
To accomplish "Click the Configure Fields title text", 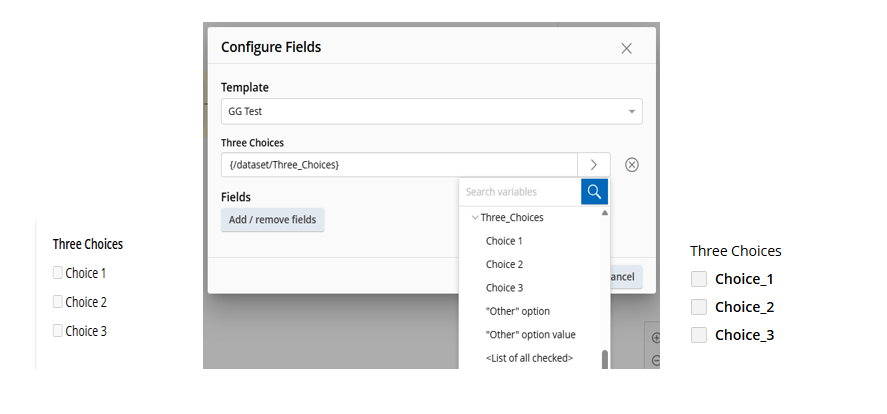I will (271, 47).
